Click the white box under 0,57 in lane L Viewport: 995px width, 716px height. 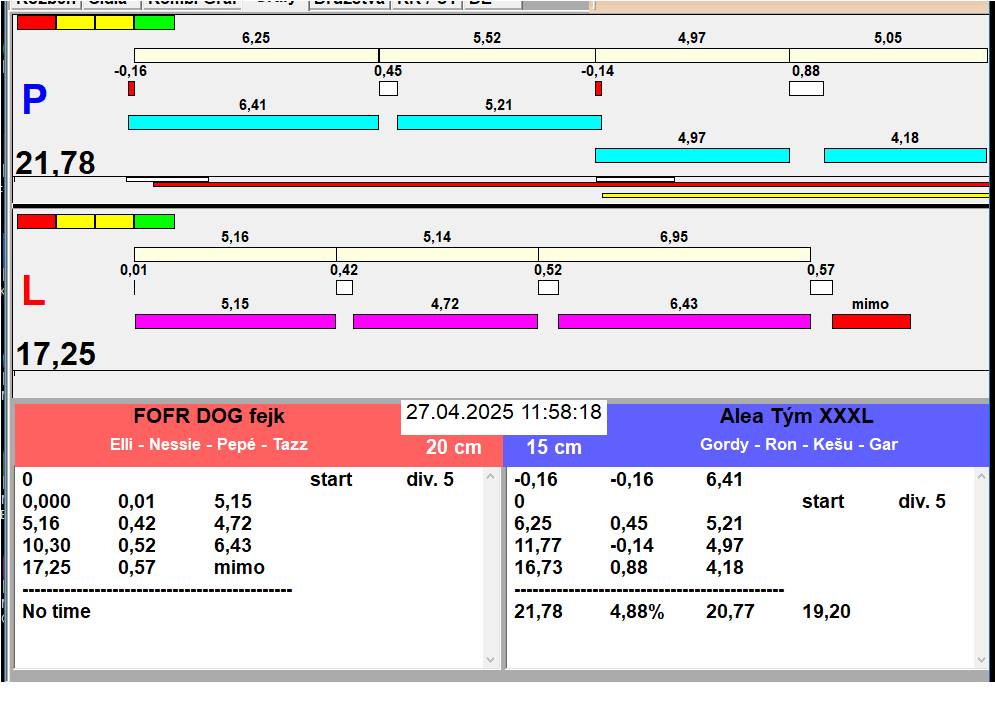pos(821,288)
